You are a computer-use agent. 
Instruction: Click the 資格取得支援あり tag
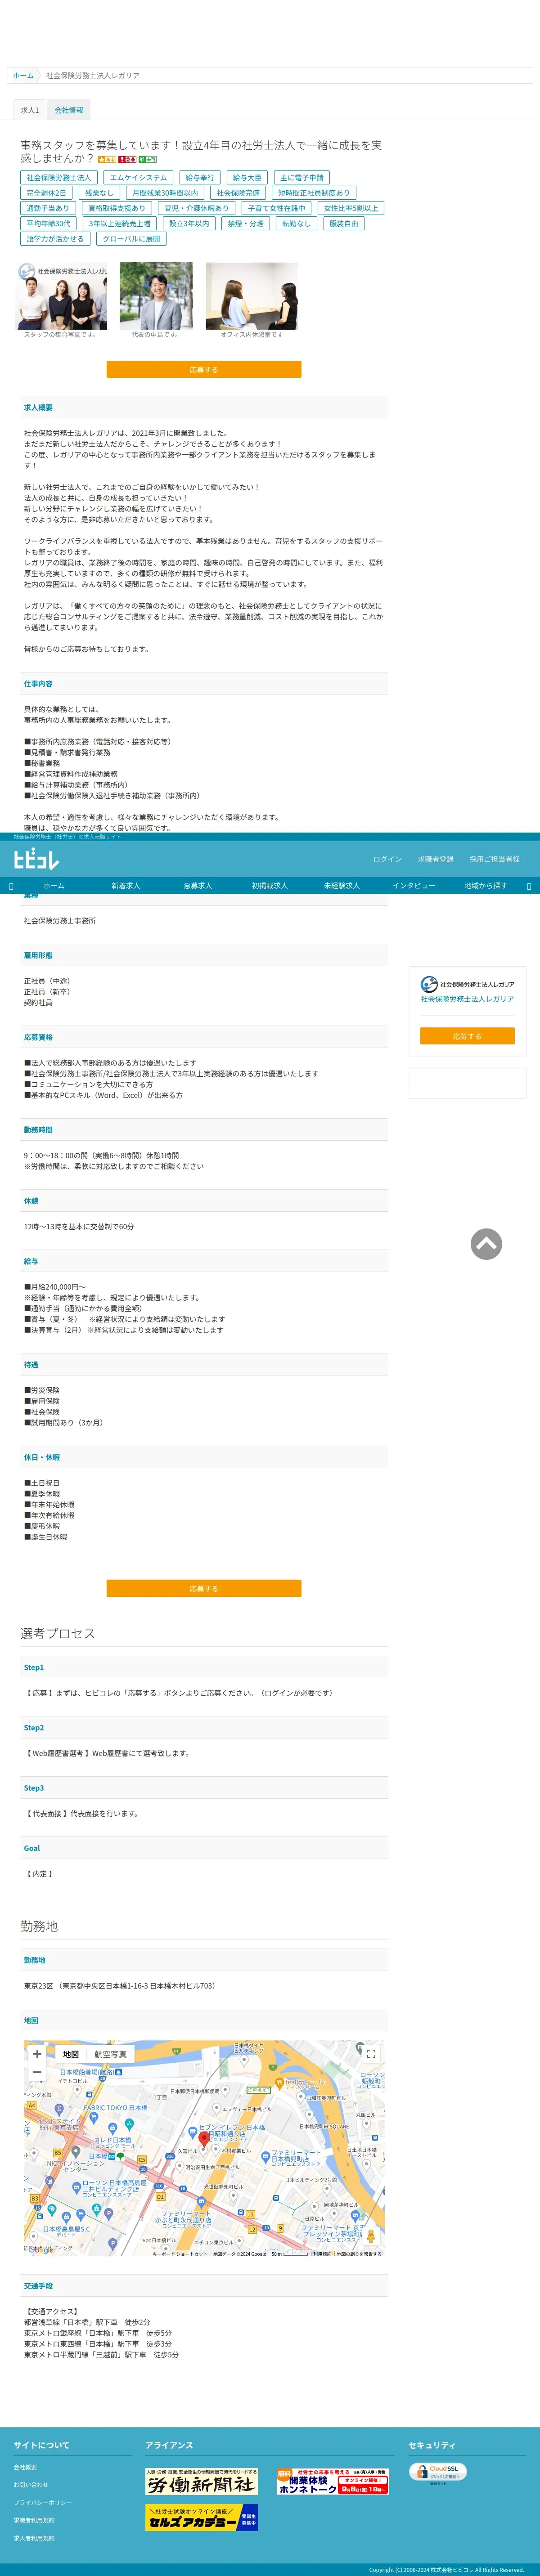pyautogui.click(x=117, y=208)
